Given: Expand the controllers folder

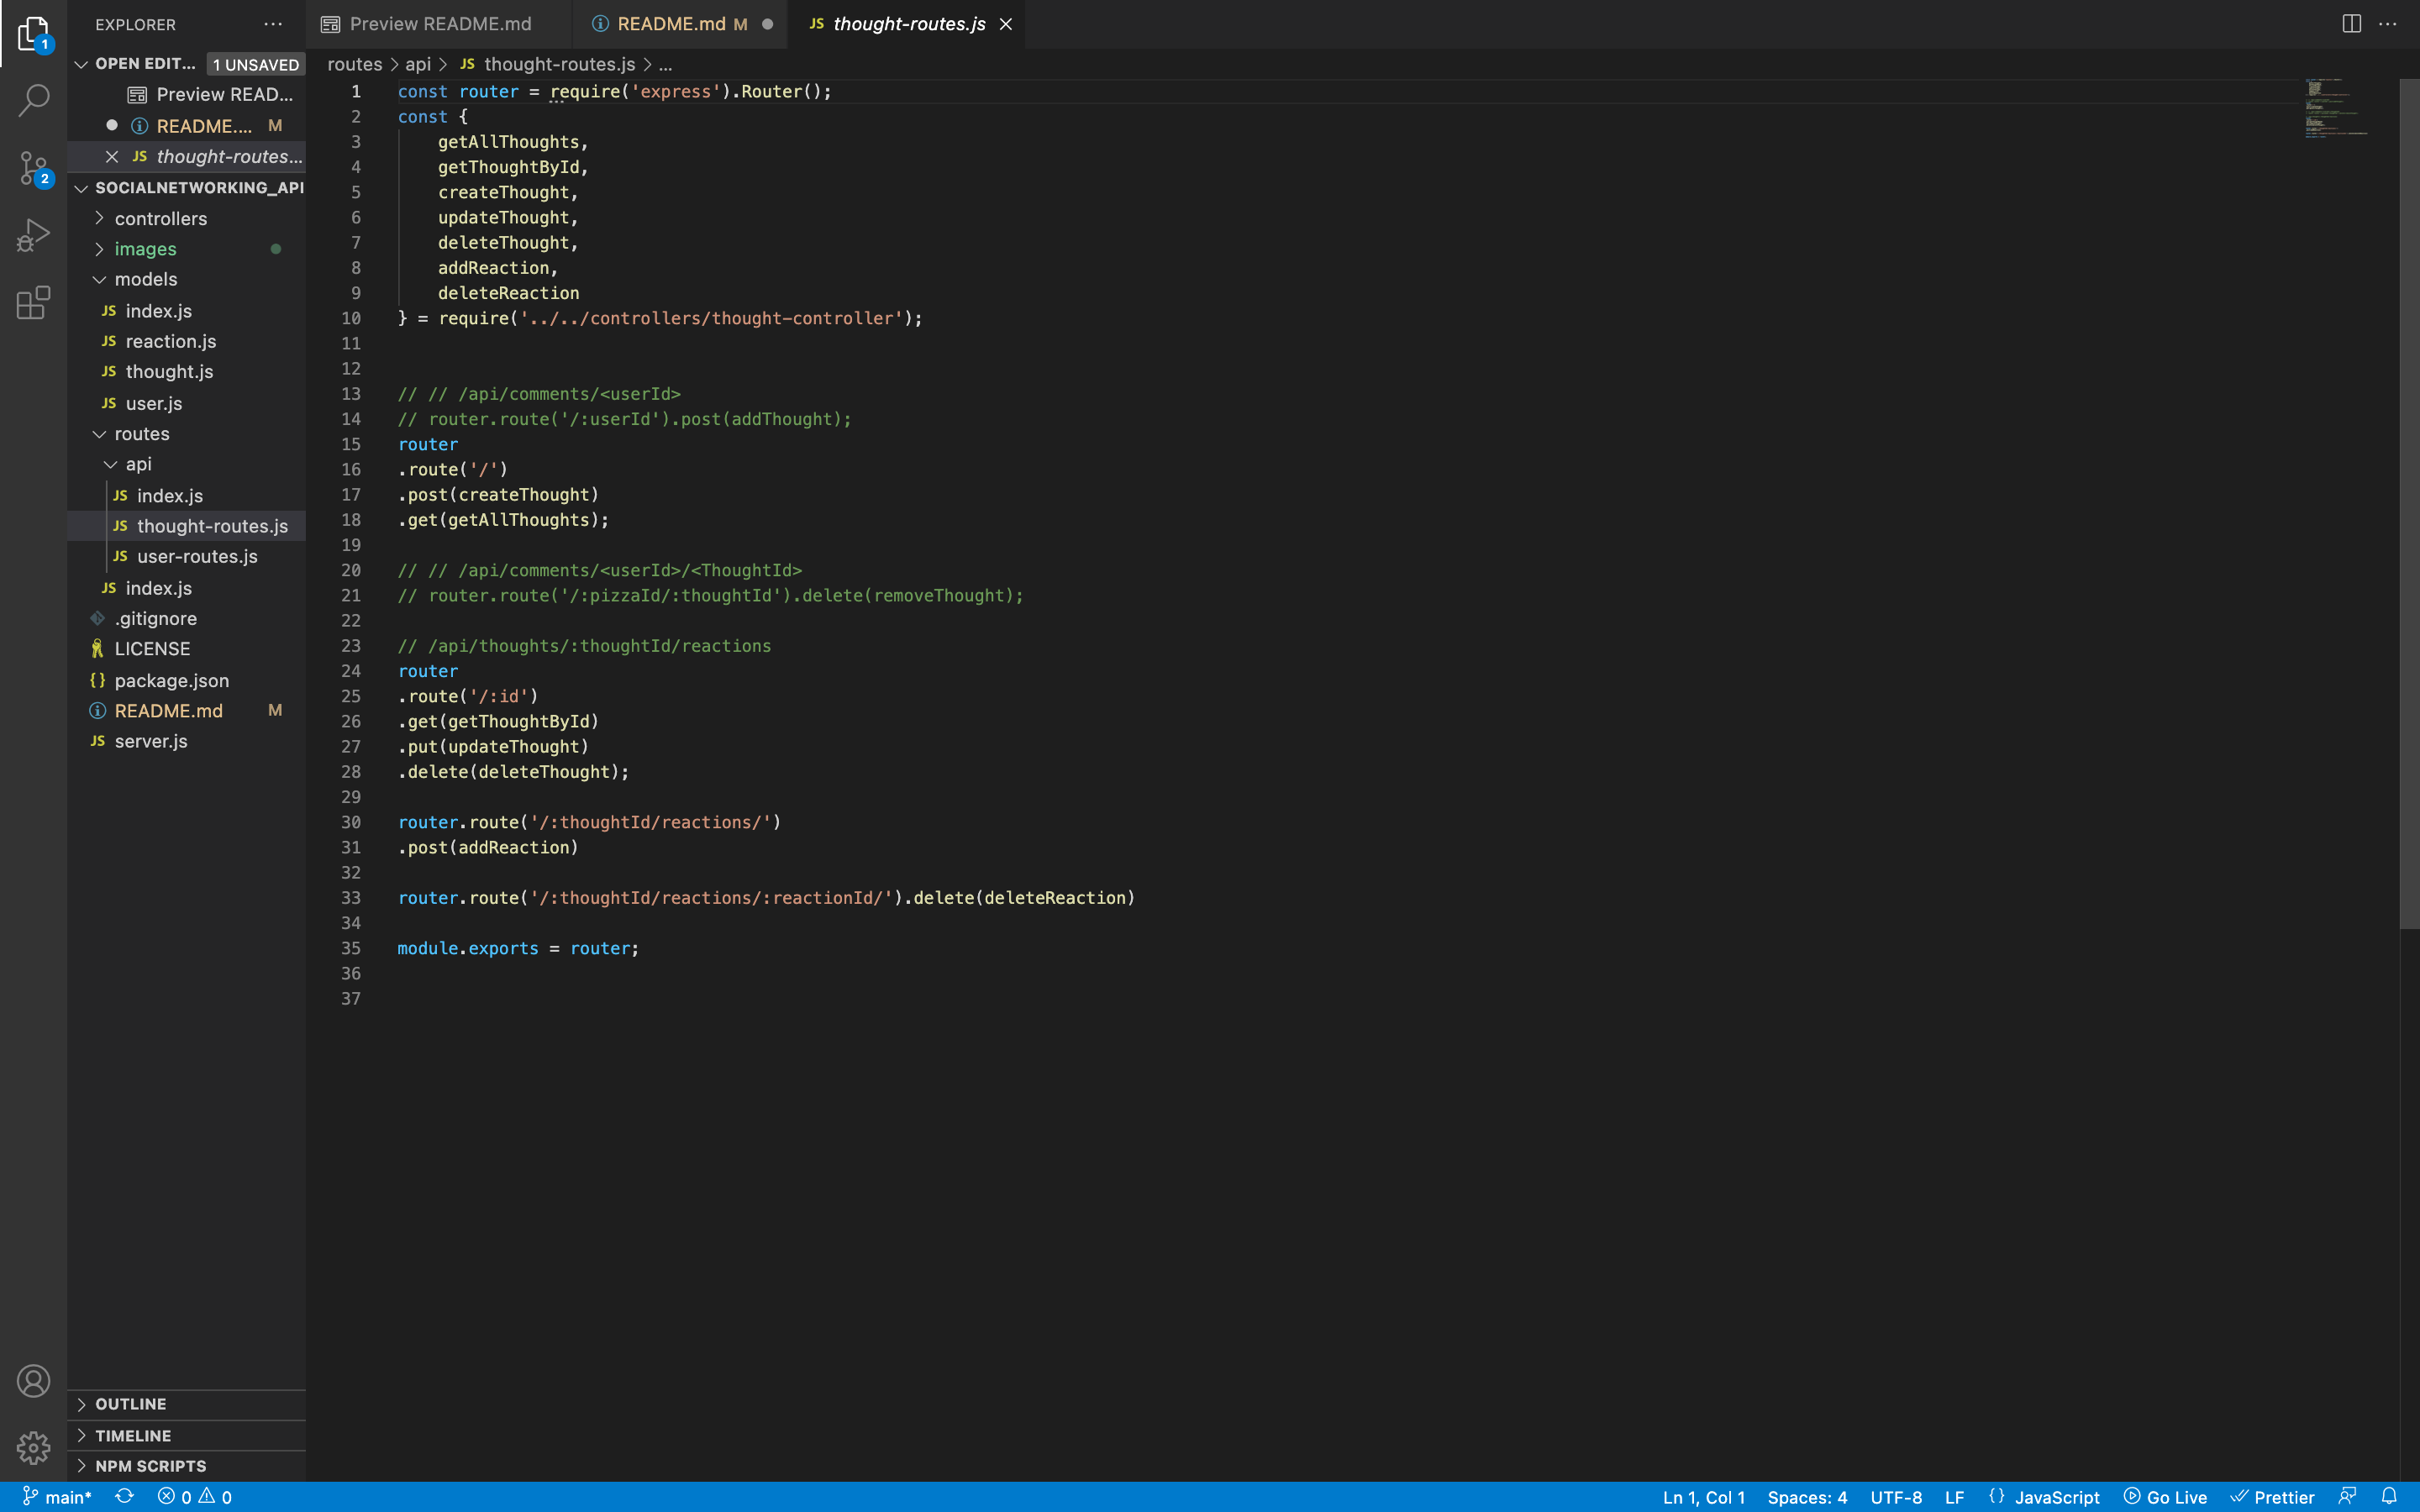Looking at the screenshot, I should tap(160, 218).
